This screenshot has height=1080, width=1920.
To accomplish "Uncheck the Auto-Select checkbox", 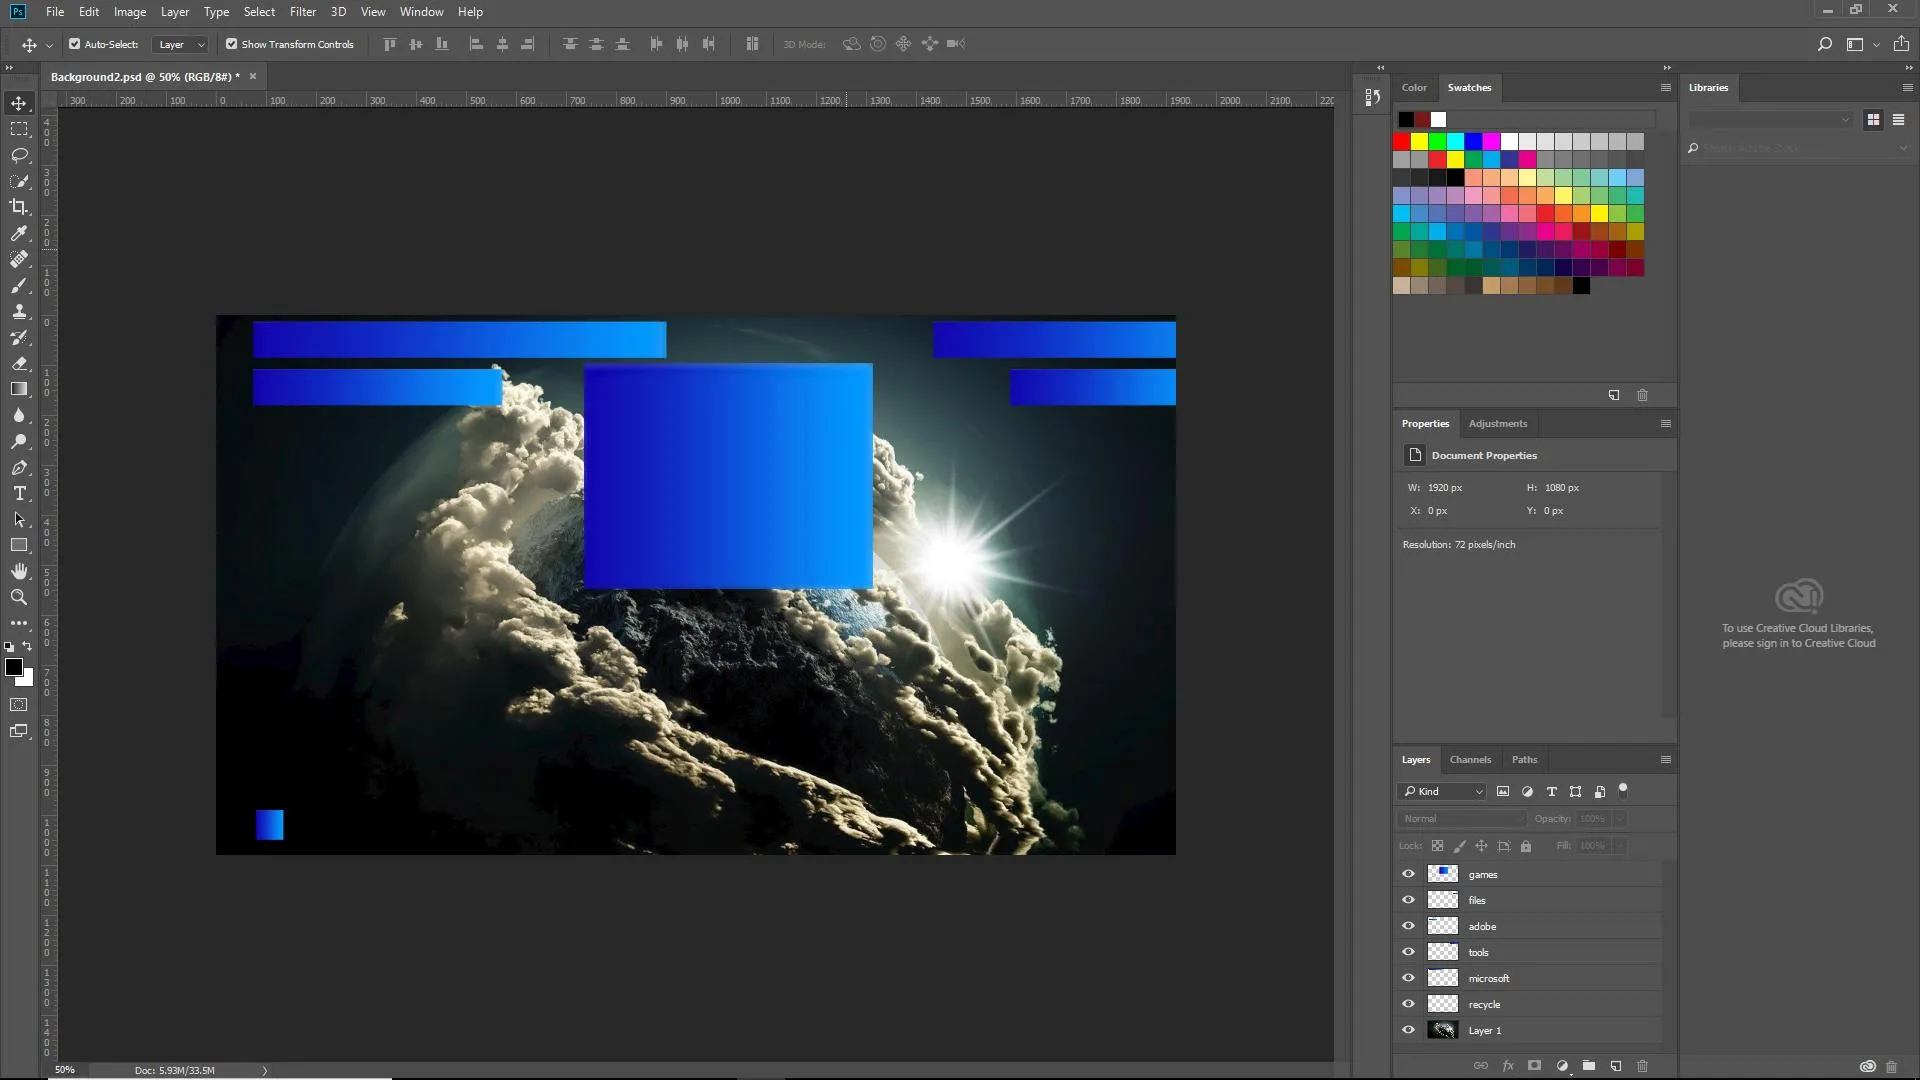I will click(74, 44).
